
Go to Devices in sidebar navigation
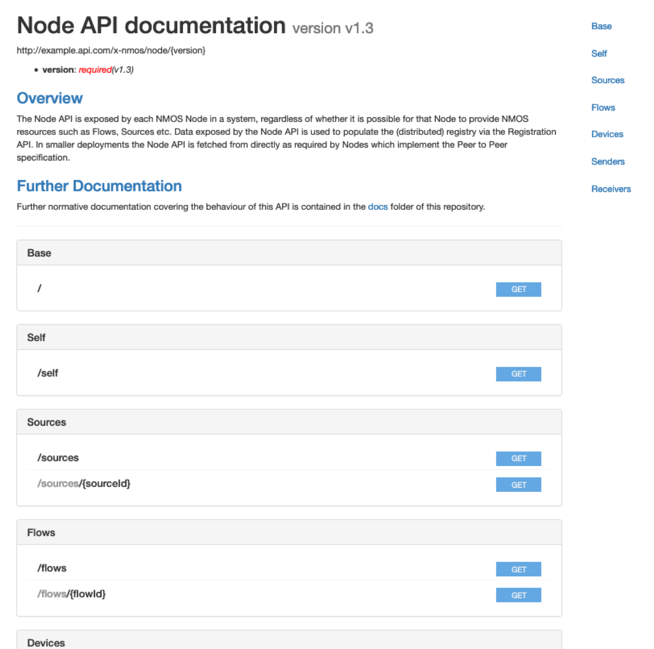tap(607, 134)
